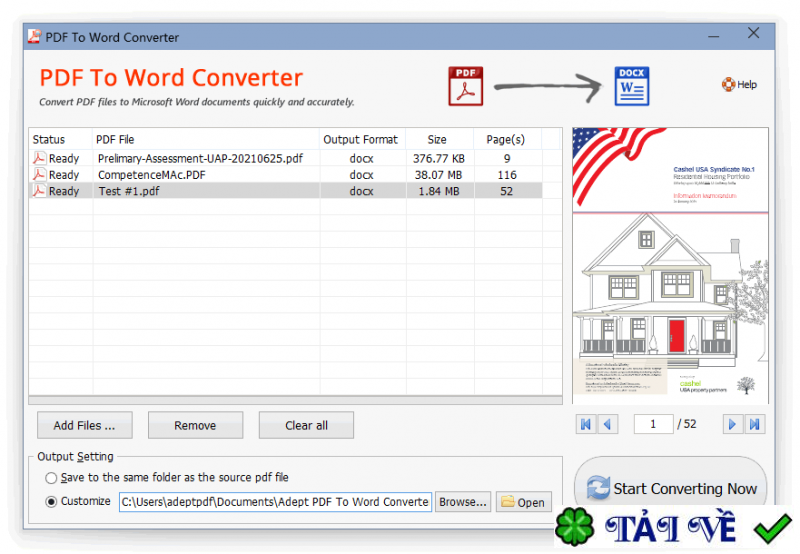Click the green clover icon near Tải Về
The height and width of the screenshot is (554, 800).
pyautogui.click(x=575, y=527)
